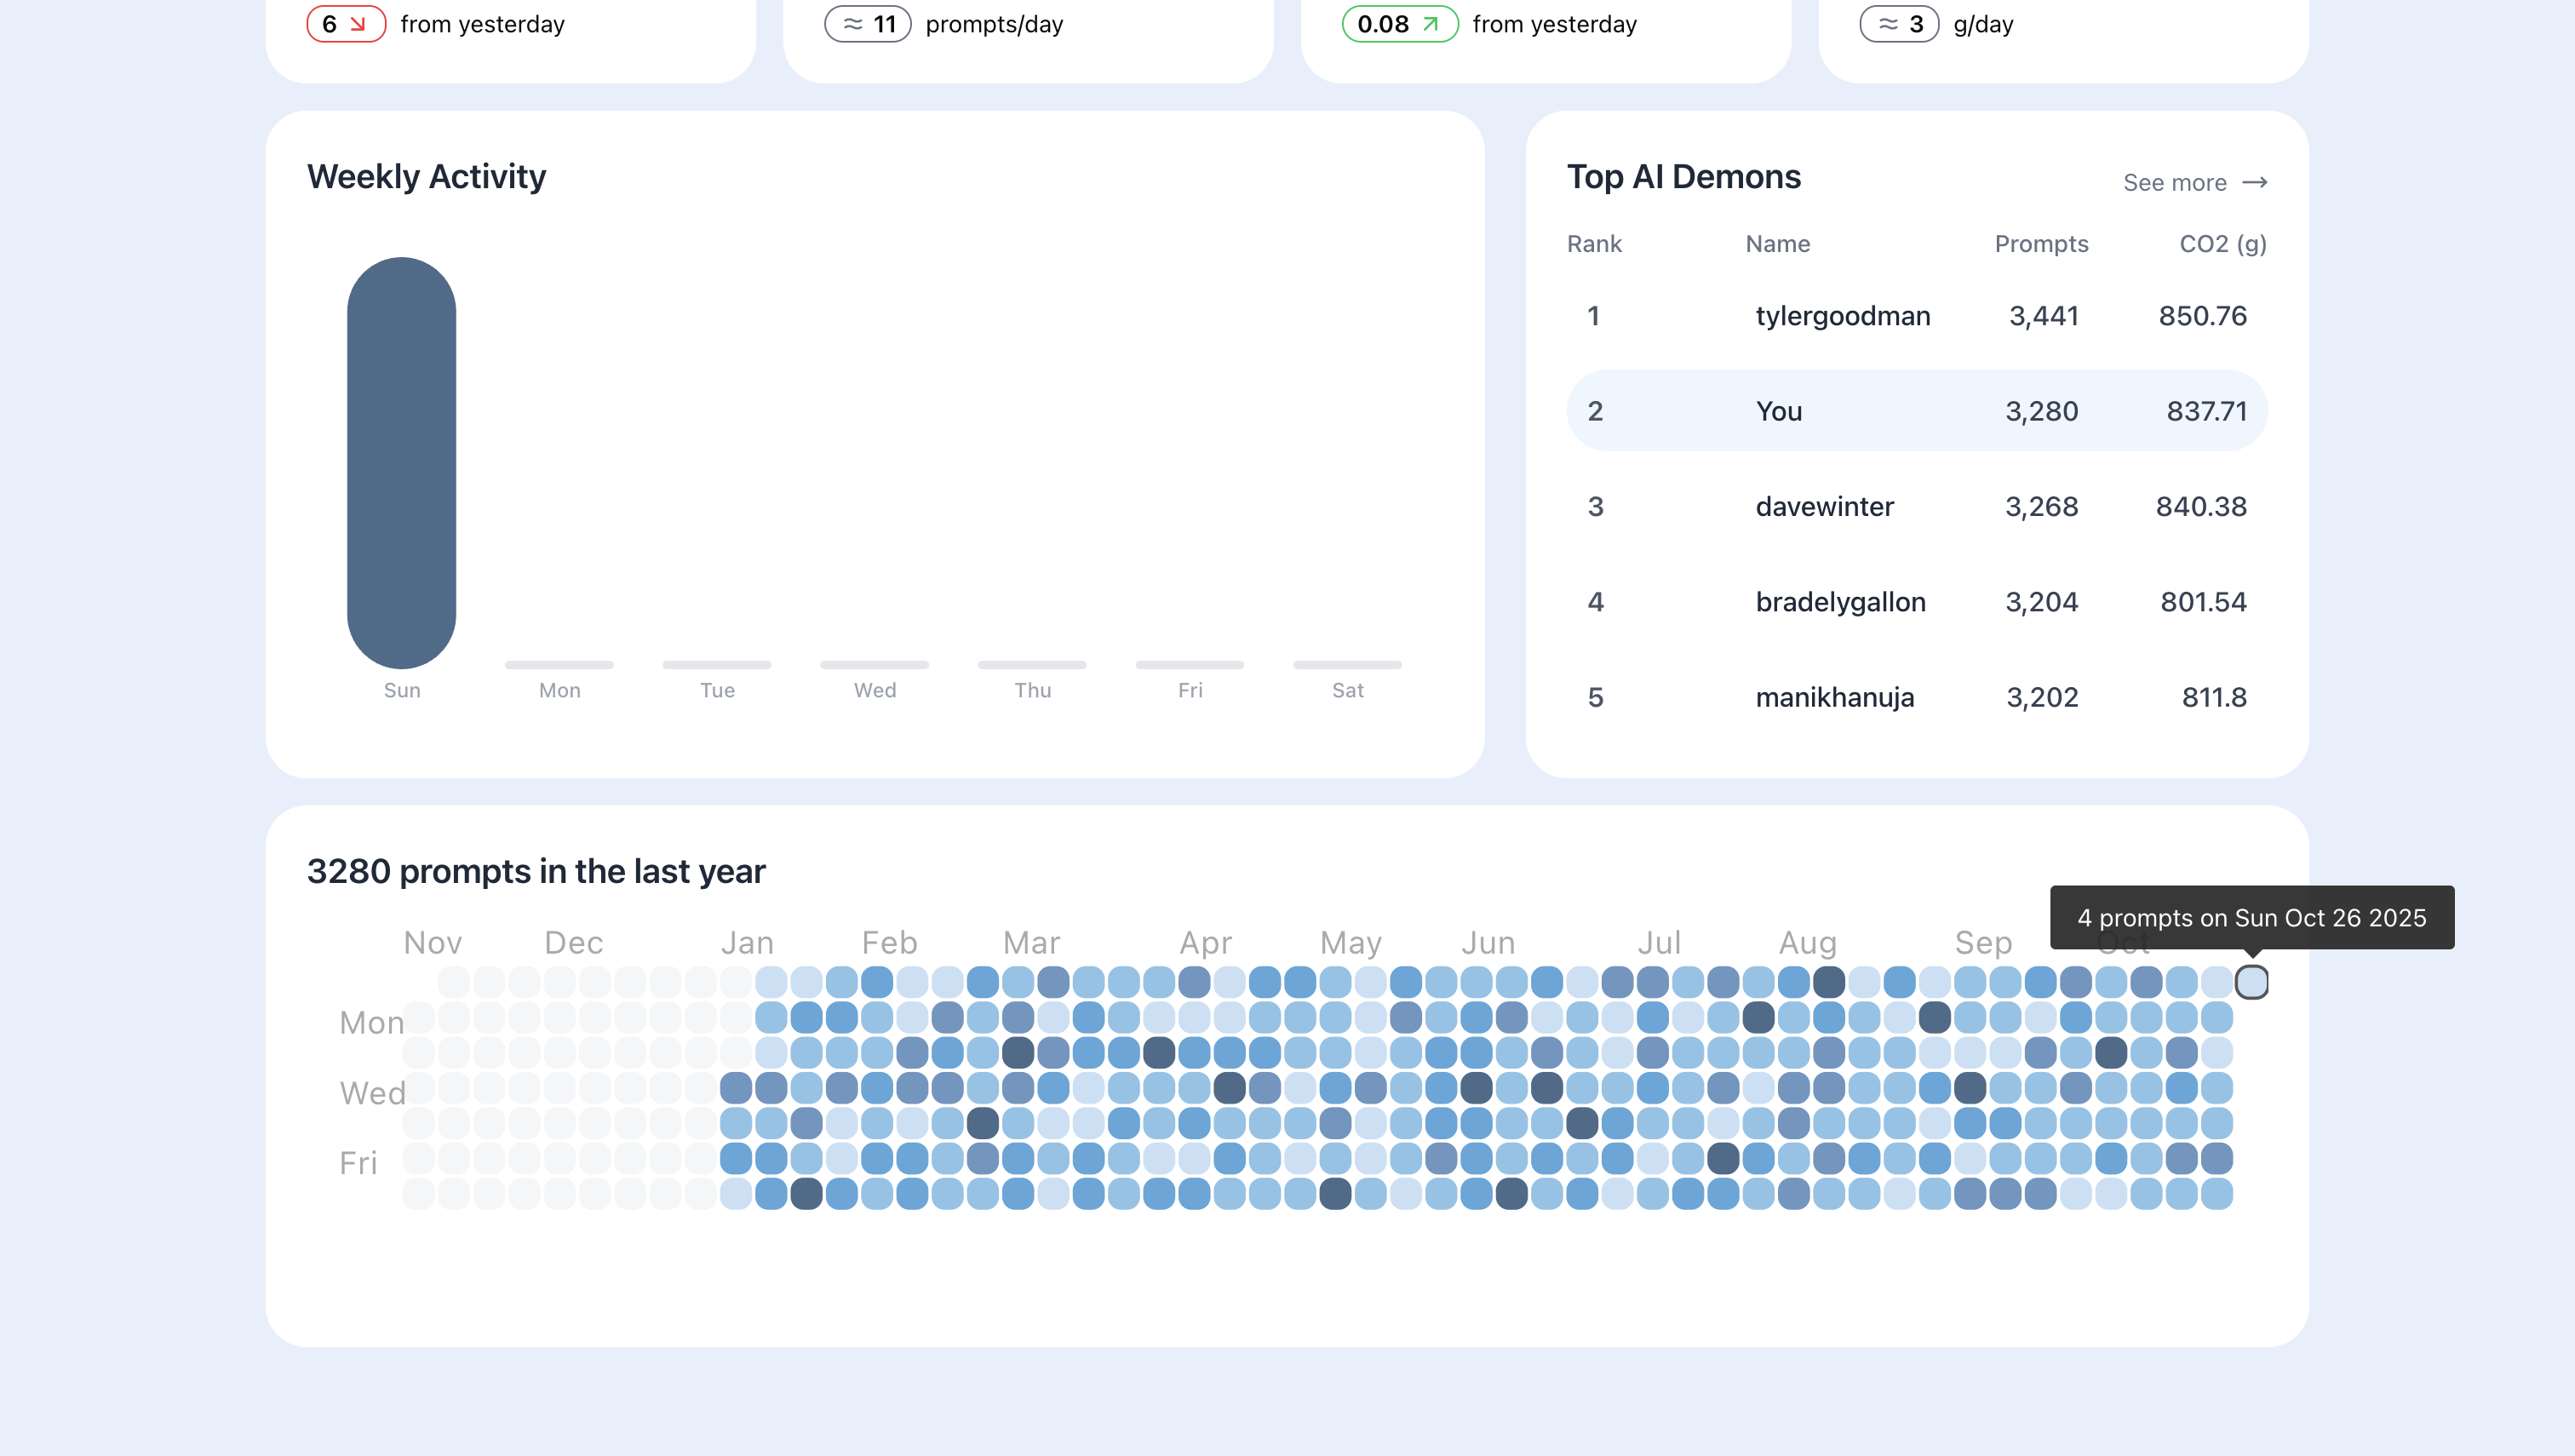Click the Name column header
This screenshot has width=2575, height=1456.
(1777, 244)
